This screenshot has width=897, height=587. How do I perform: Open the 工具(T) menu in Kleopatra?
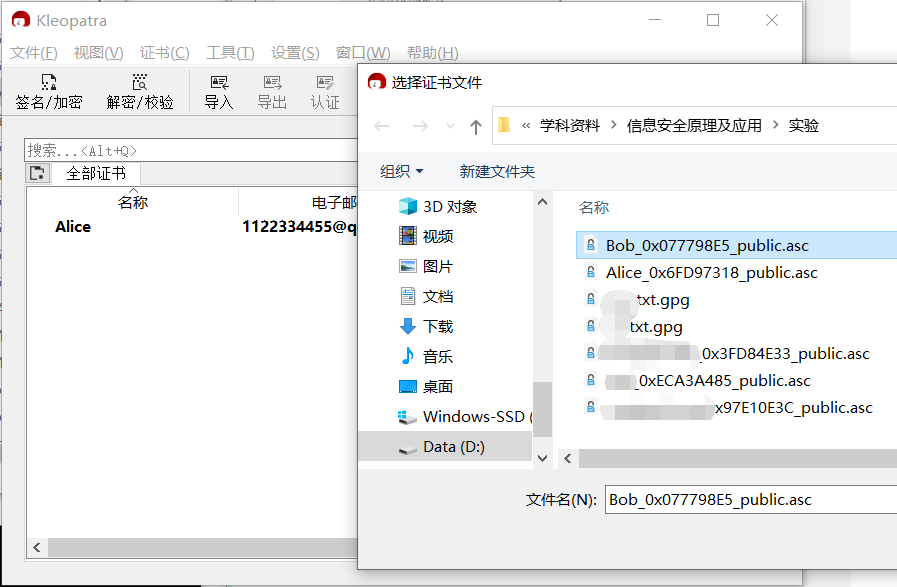(x=230, y=53)
